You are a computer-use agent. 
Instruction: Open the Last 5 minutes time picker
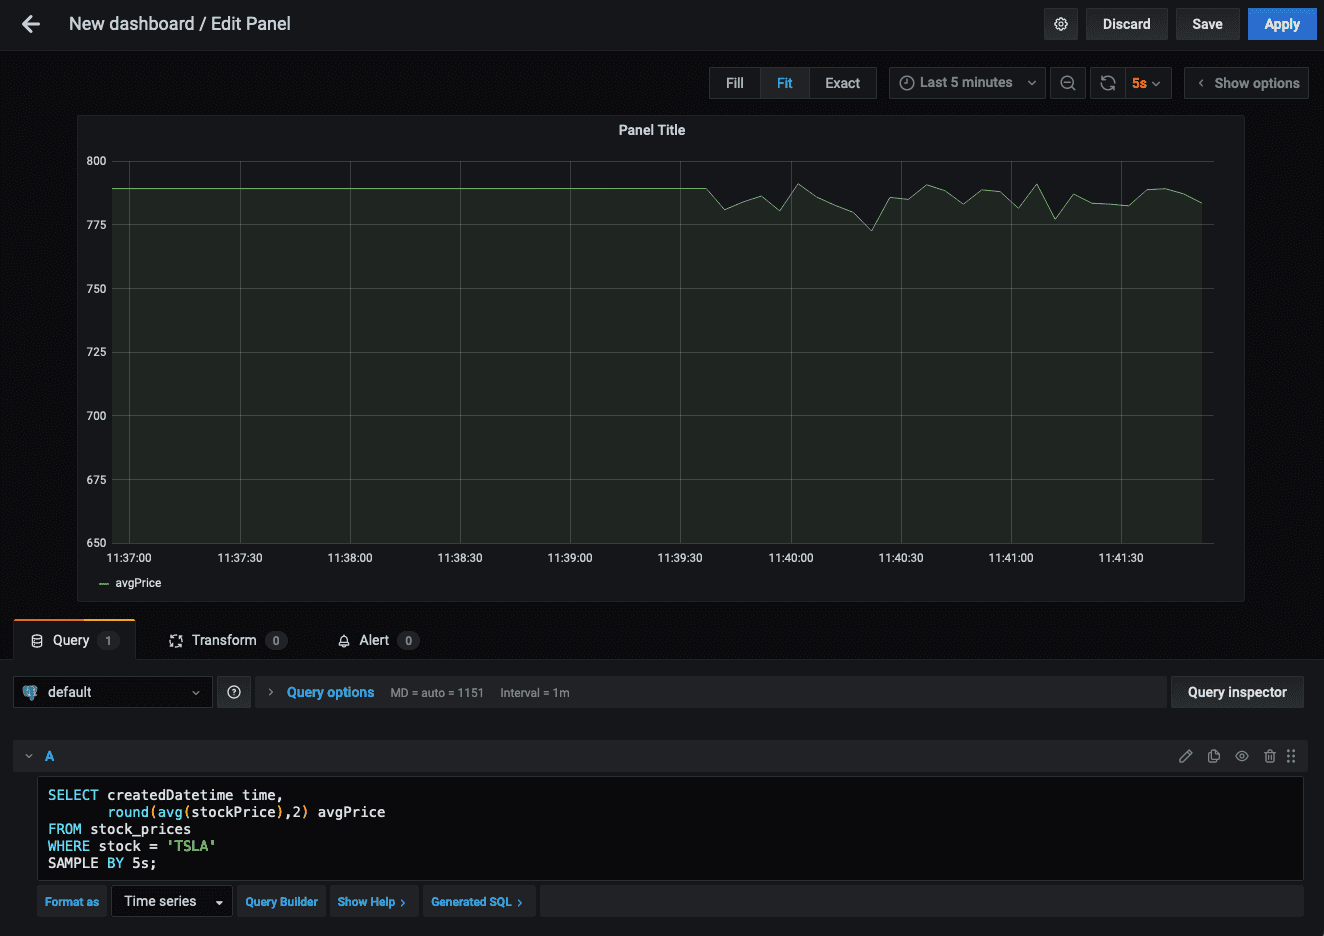pos(967,83)
